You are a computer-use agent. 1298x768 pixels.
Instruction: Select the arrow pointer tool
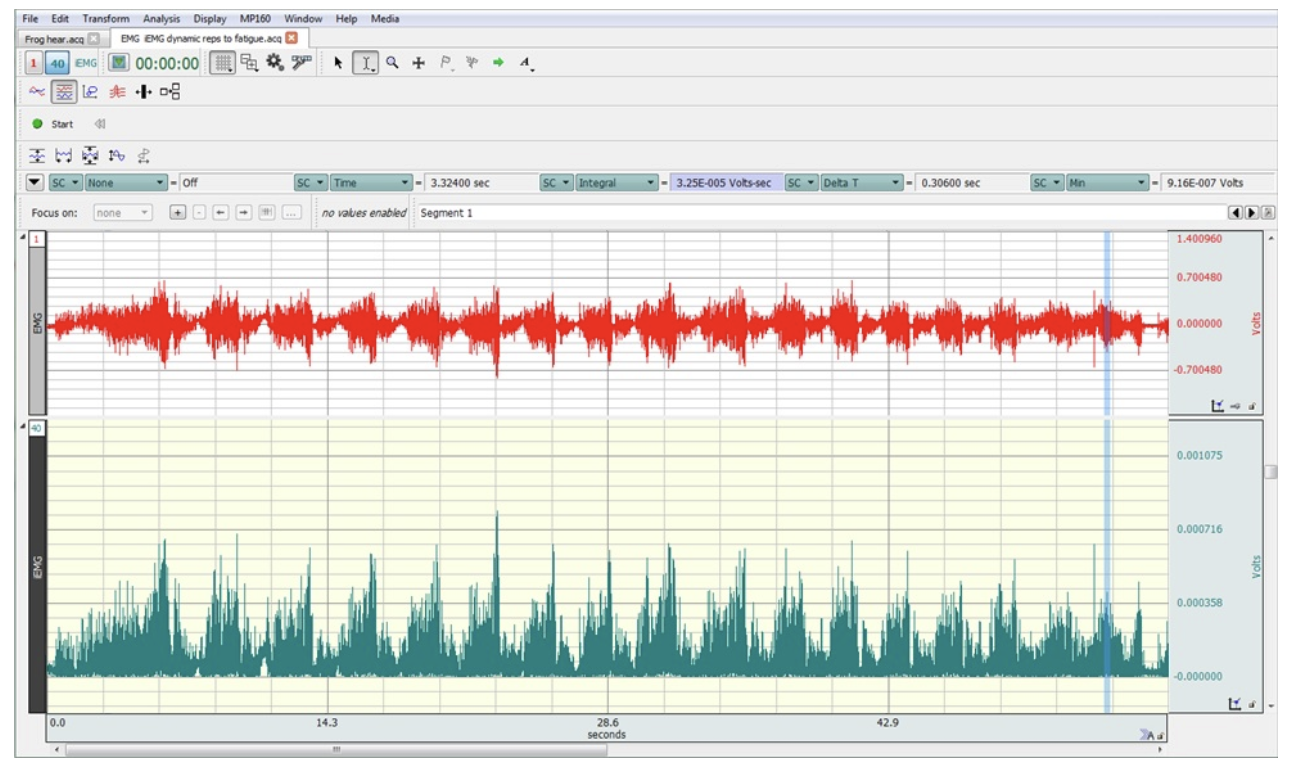[x=339, y=63]
